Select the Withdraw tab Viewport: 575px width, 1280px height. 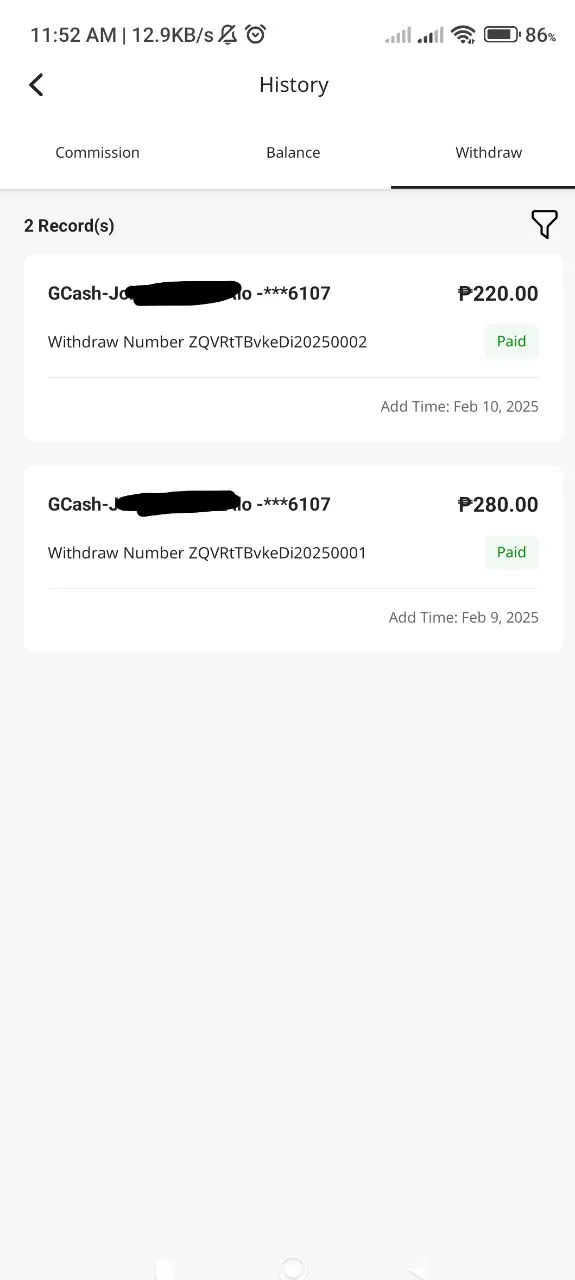(x=488, y=153)
